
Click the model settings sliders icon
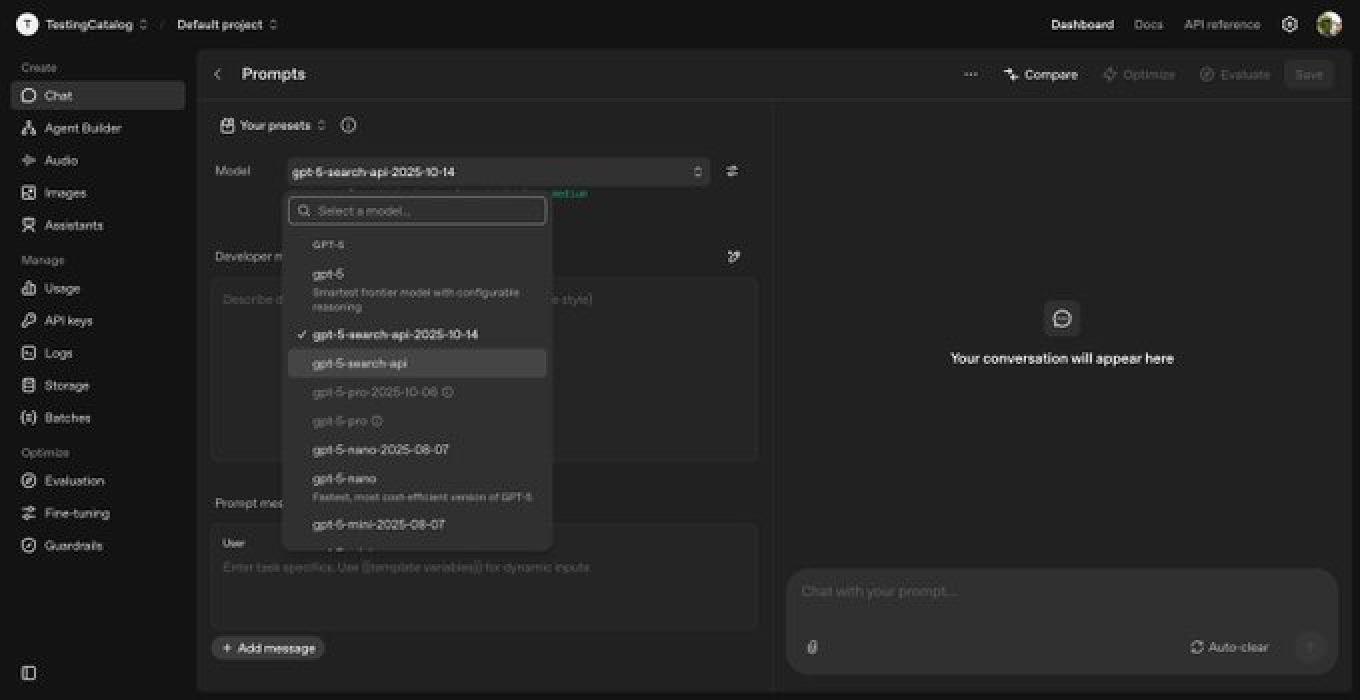[x=732, y=172]
